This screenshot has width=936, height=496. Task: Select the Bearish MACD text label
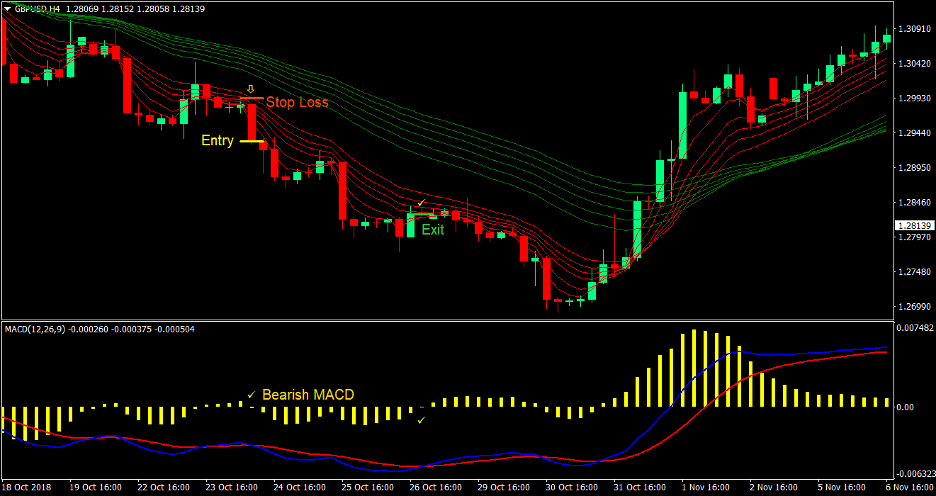click(x=308, y=395)
